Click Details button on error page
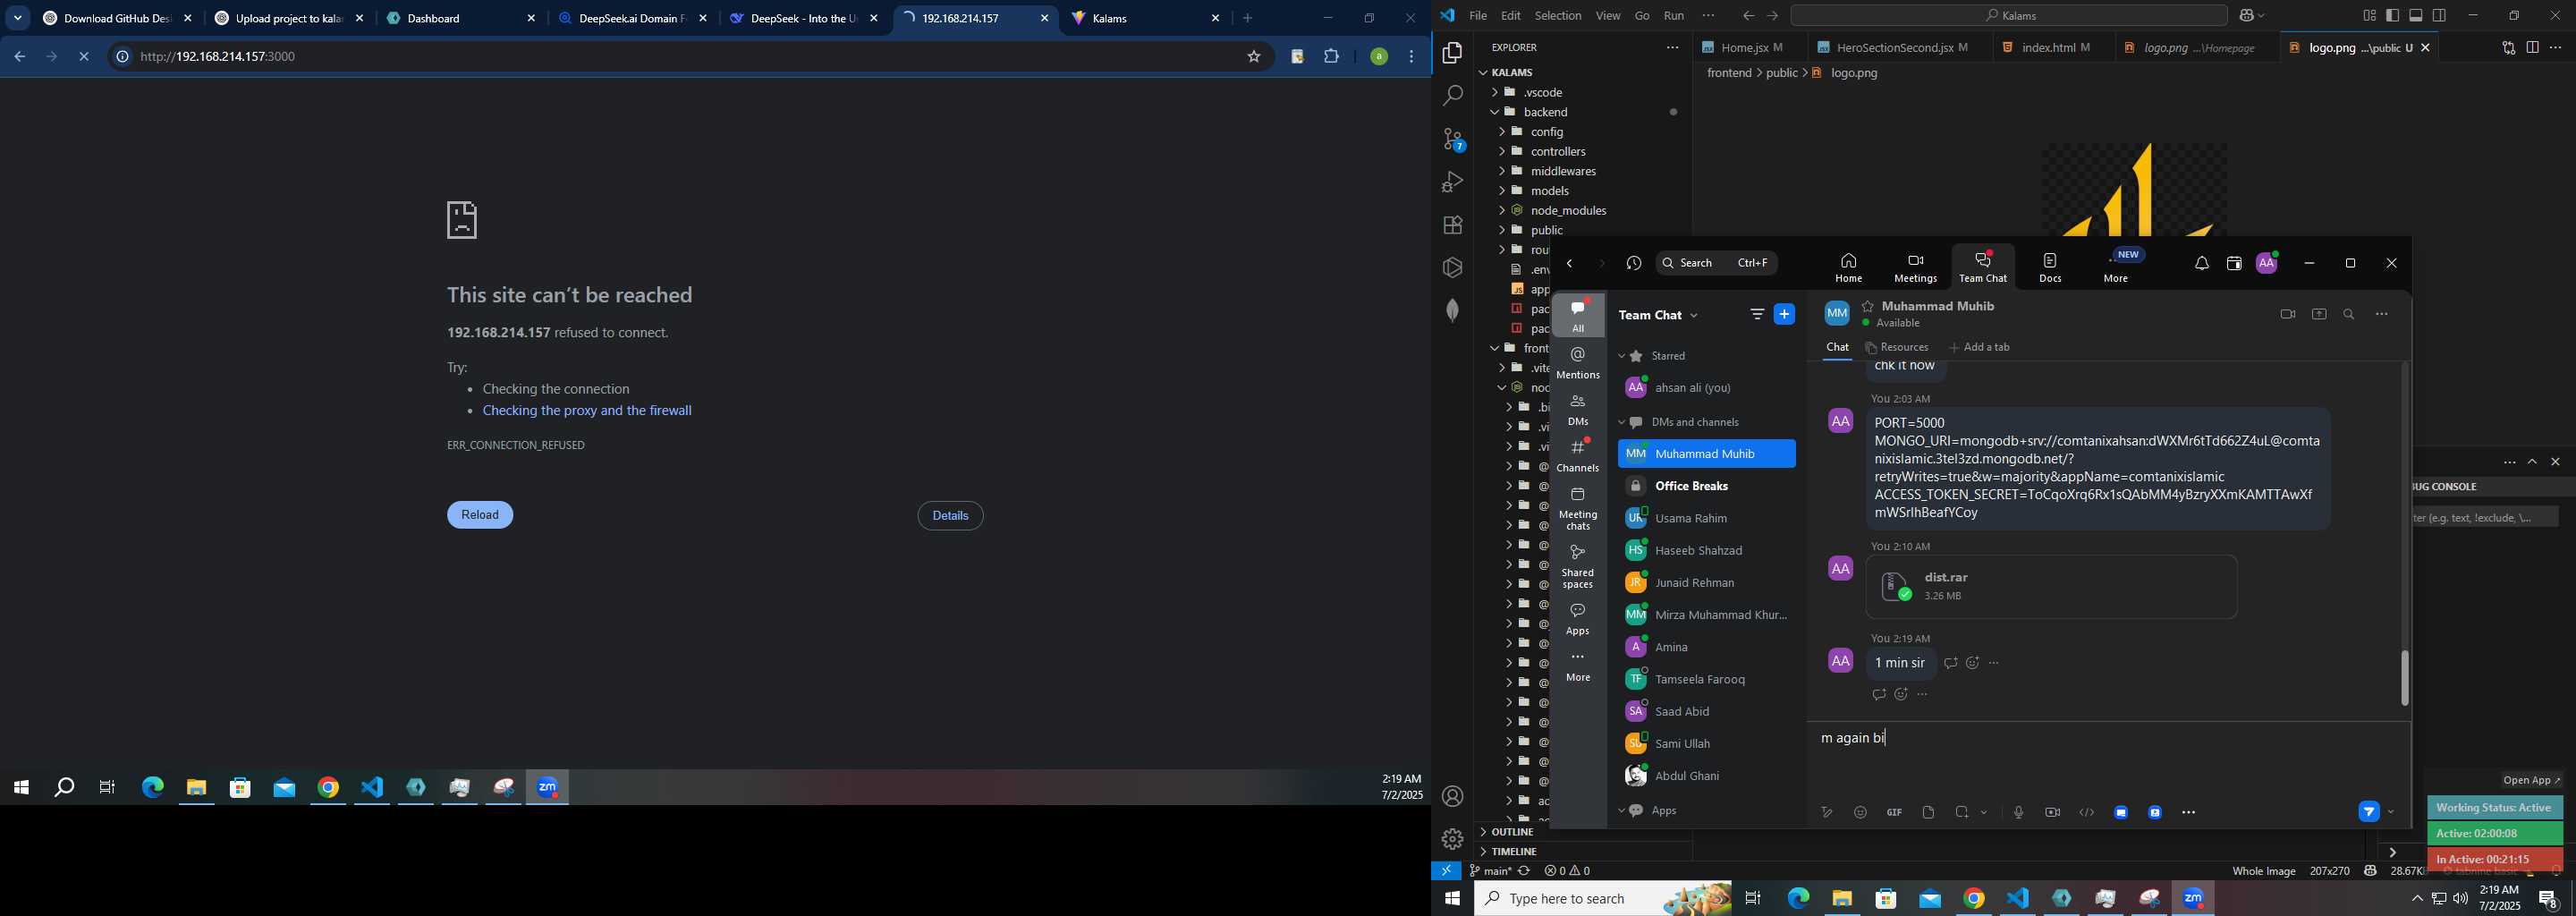Image resolution: width=2576 pixels, height=916 pixels. (950, 516)
